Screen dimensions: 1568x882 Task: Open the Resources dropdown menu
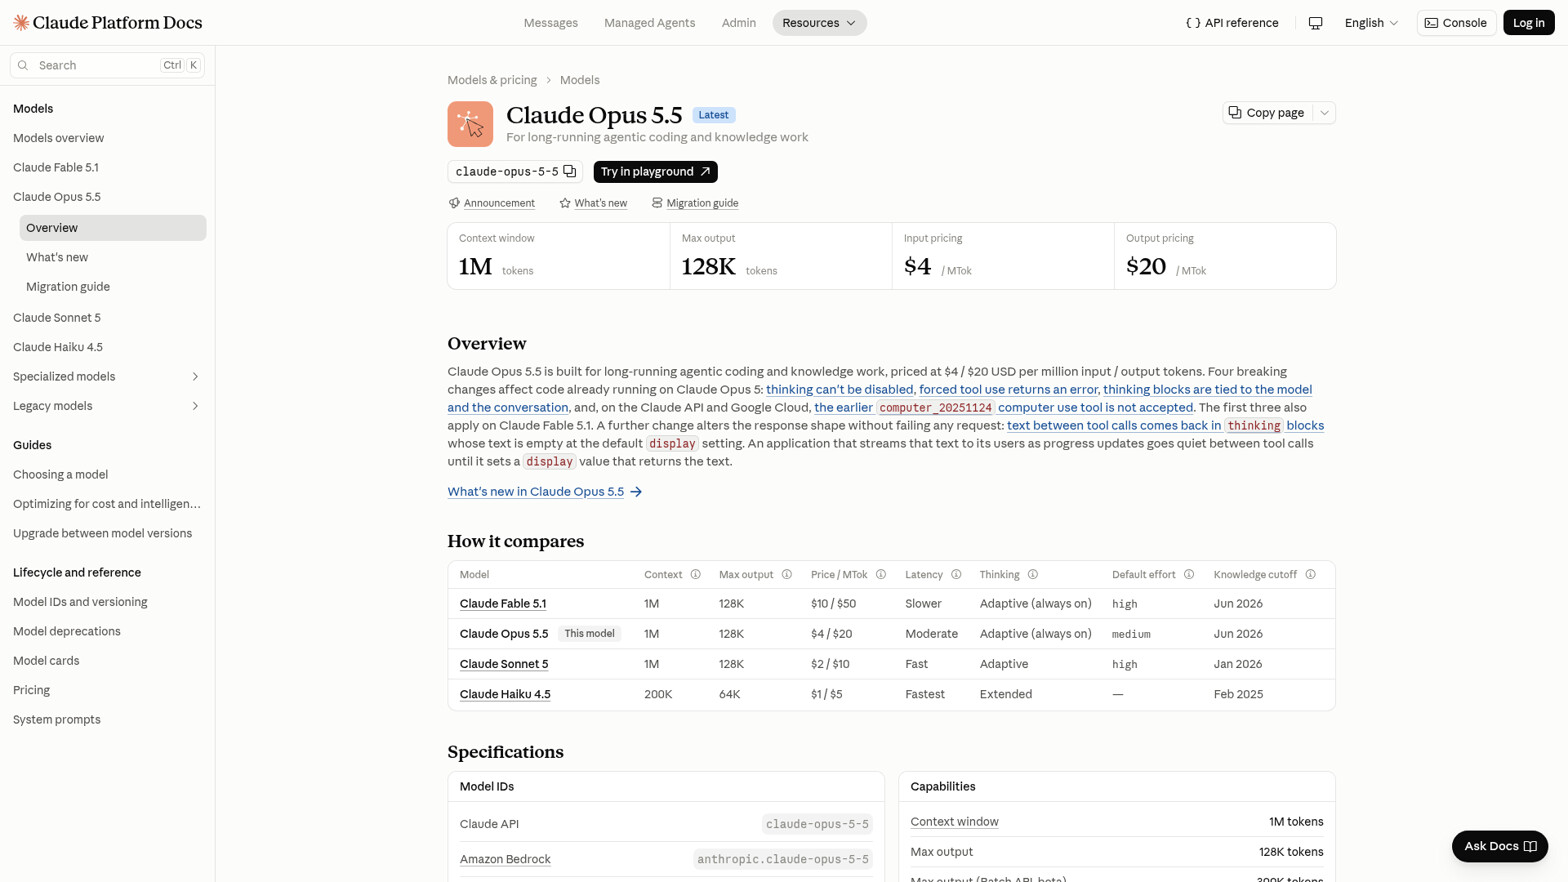point(819,23)
